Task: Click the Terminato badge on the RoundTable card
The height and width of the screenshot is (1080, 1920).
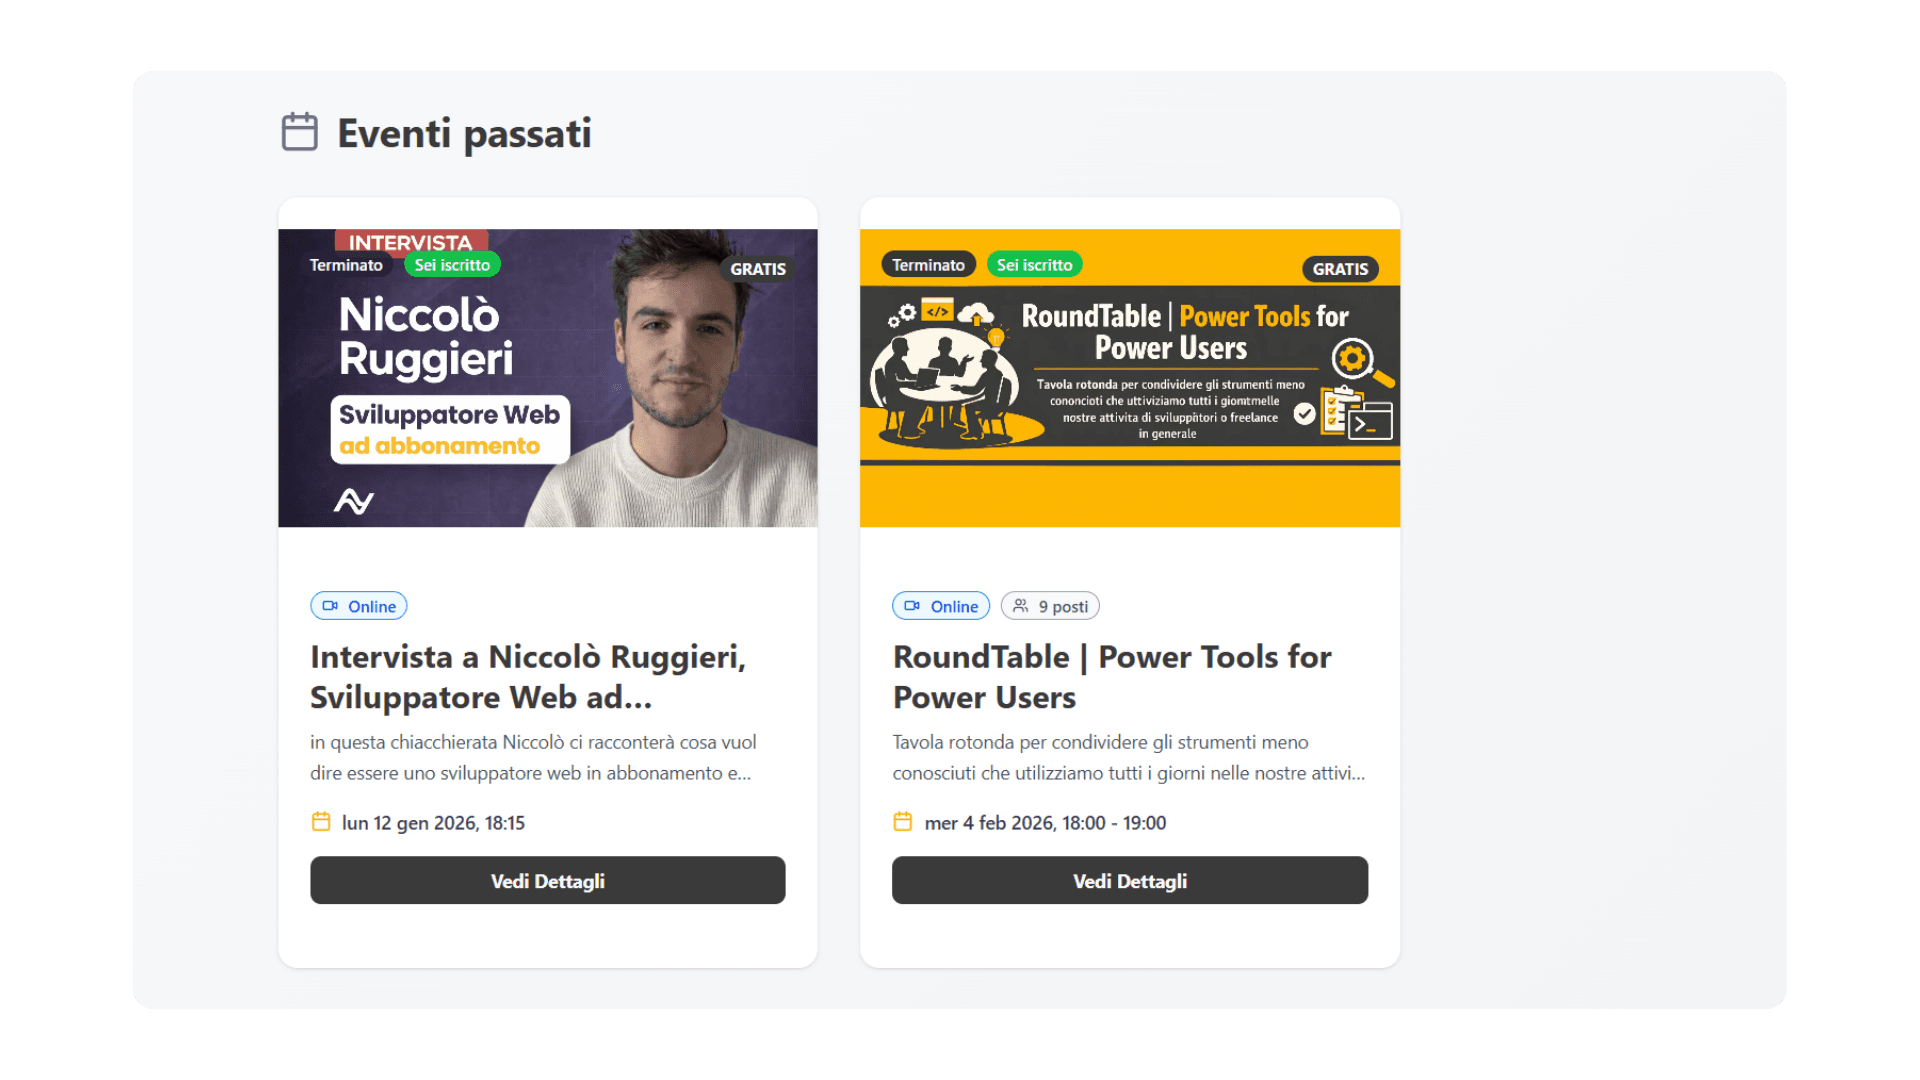Action: click(x=928, y=265)
